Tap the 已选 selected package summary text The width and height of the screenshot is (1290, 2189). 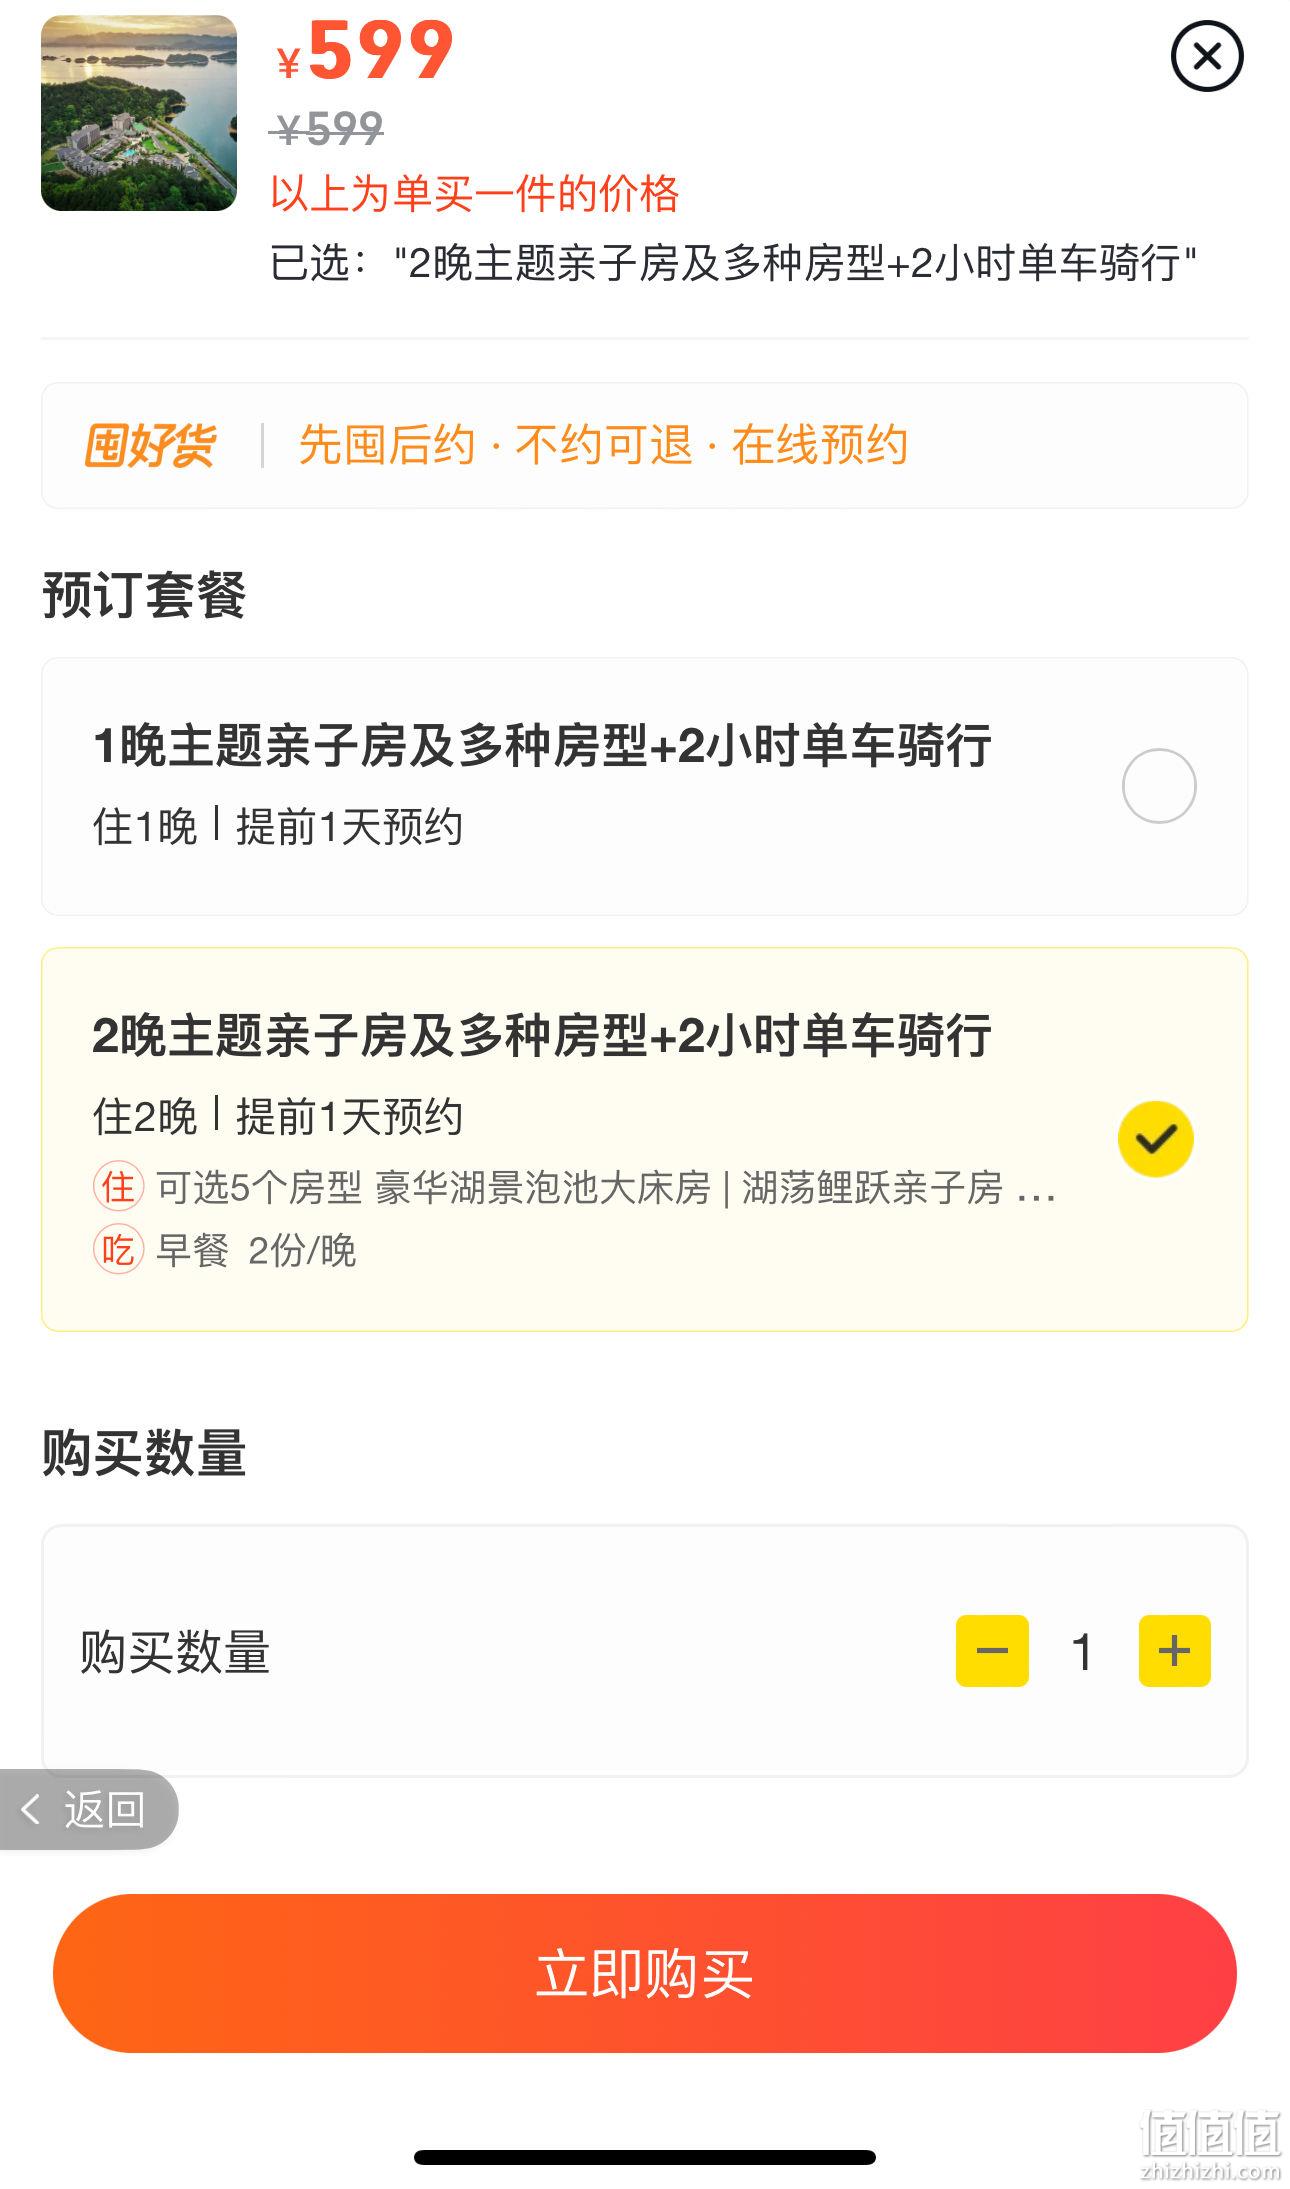734,264
